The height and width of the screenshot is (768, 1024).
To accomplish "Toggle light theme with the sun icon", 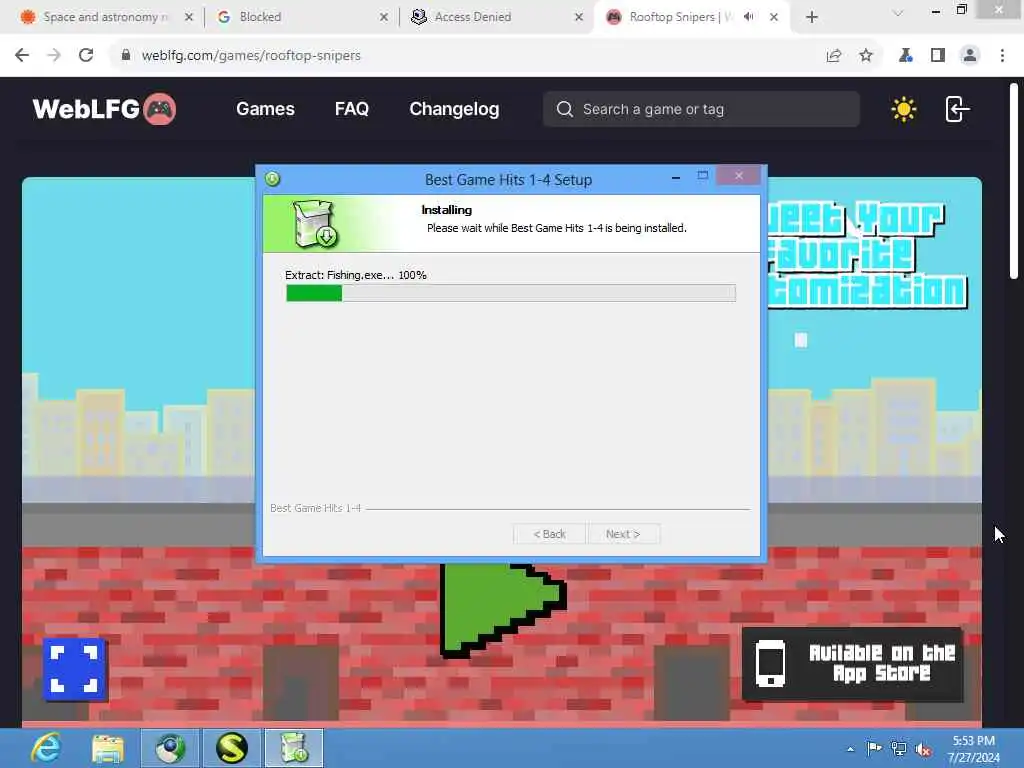I will pos(904,109).
